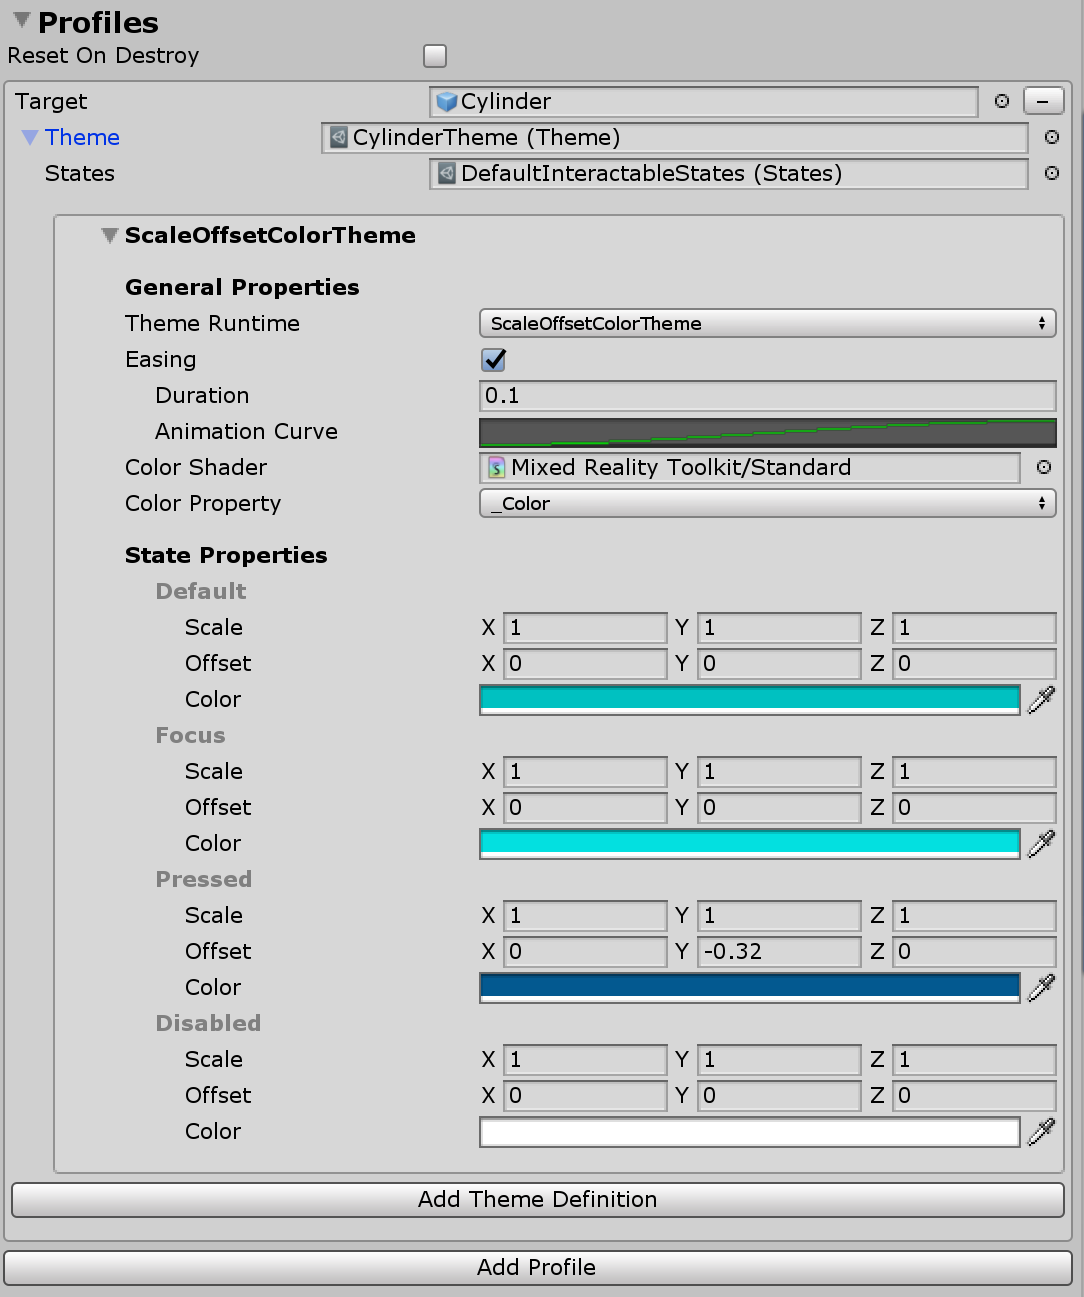Open the Pressed state color swatch
The height and width of the screenshot is (1297, 1084).
click(x=750, y=987)
